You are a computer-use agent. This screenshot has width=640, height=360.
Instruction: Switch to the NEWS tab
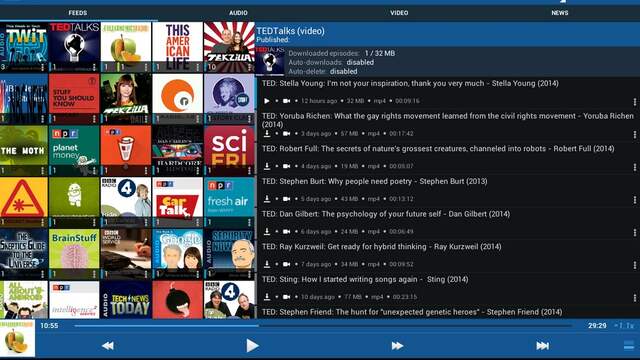pyautogui.click(x=560, y=13)
